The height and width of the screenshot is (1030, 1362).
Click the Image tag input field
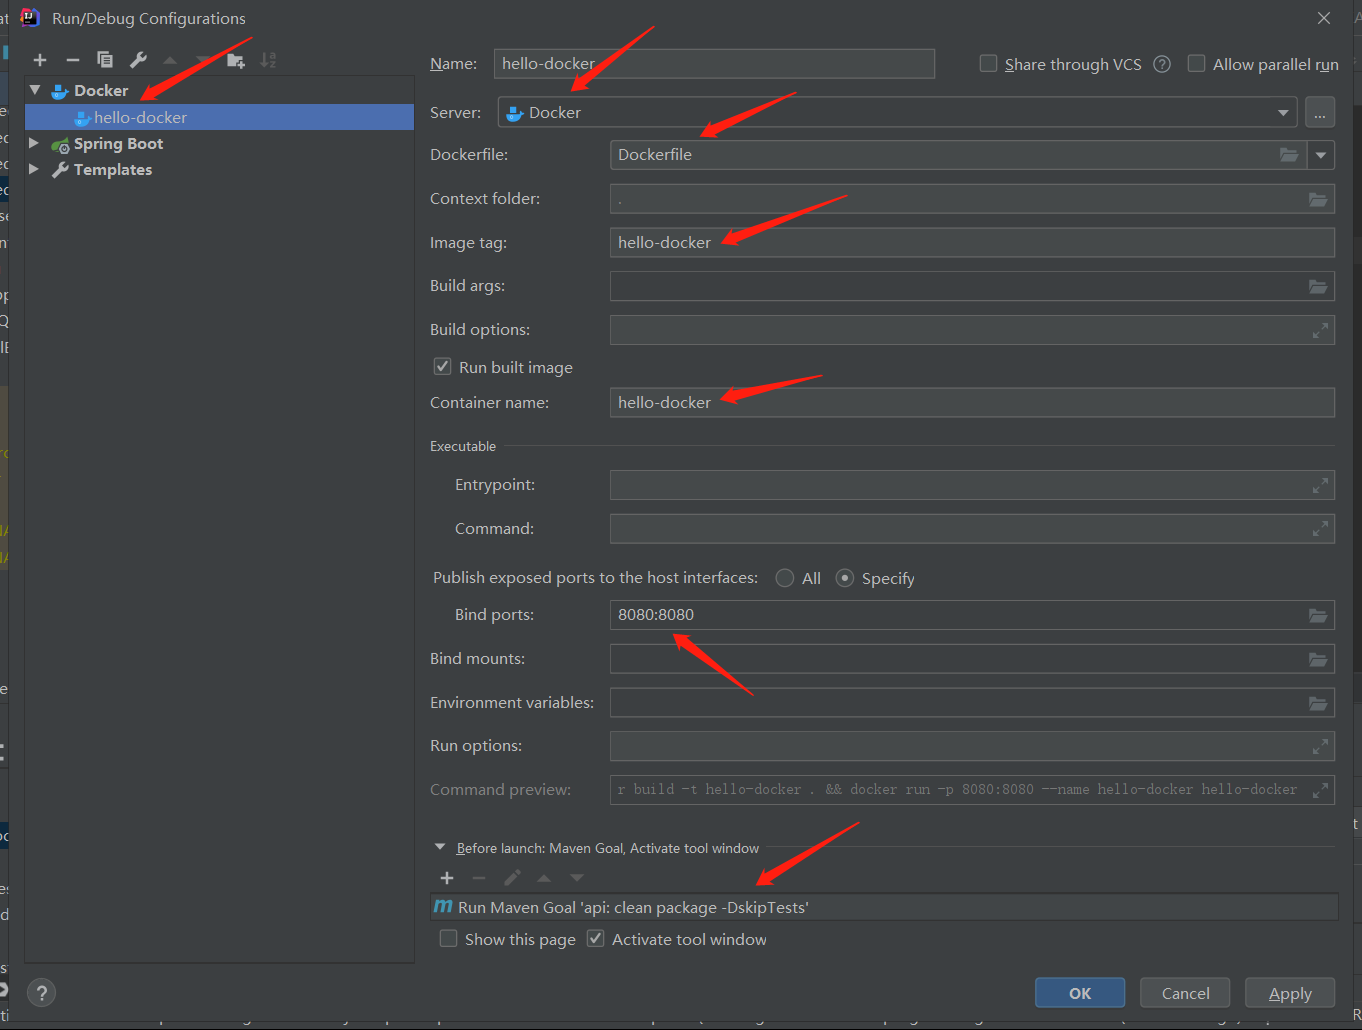coord(972,242)
